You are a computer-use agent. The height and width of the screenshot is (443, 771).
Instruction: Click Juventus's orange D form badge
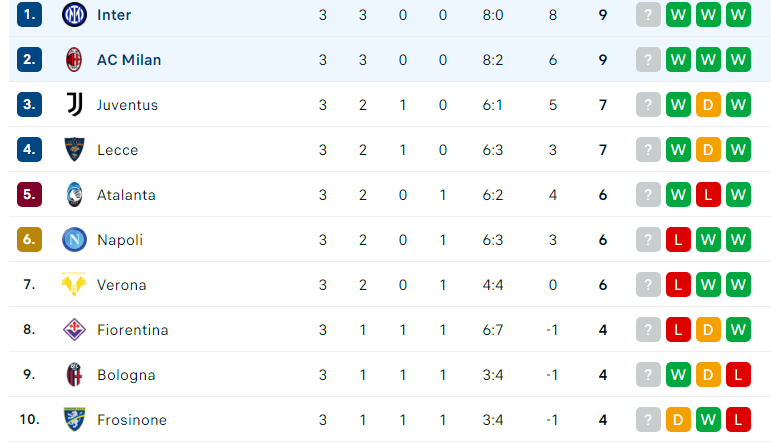point(708,105)
